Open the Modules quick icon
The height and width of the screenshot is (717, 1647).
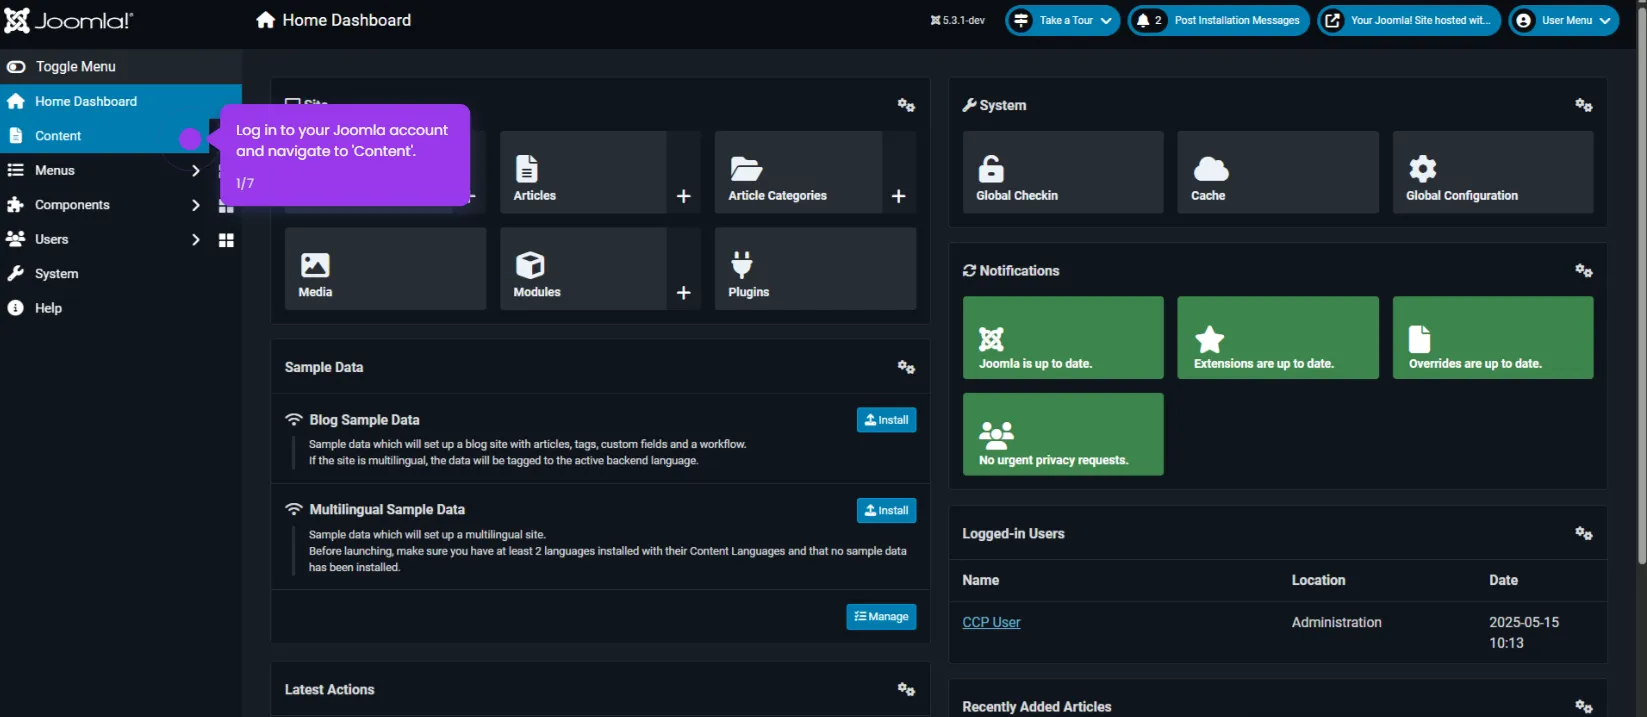(x=583, y=268)
